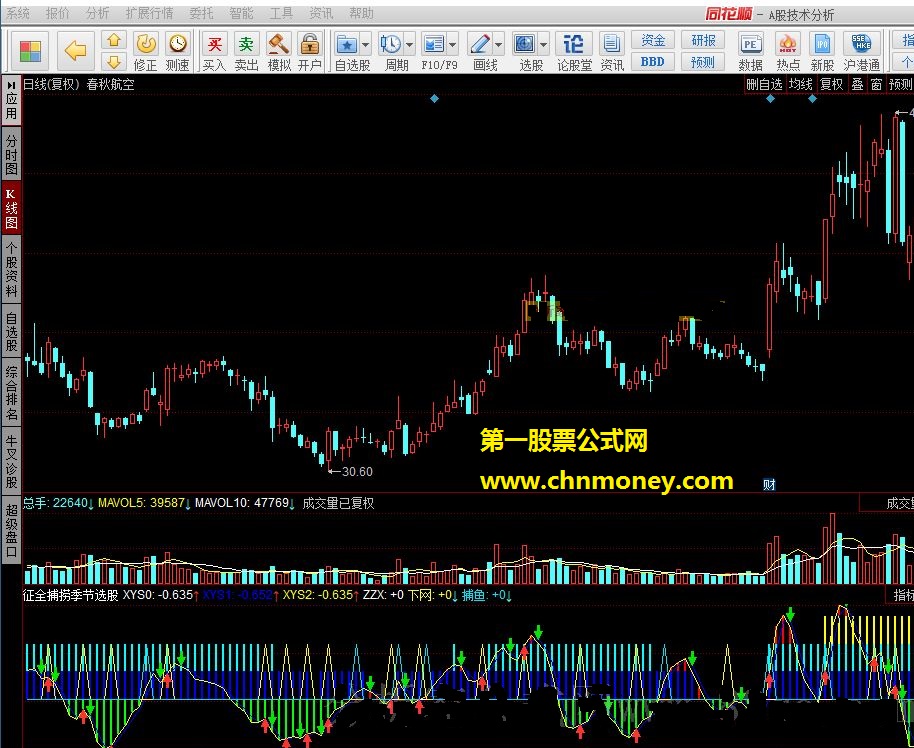This screenshot has height=748, width=914.
Task: Click the up arrow page button
Action: coord(114,40)
